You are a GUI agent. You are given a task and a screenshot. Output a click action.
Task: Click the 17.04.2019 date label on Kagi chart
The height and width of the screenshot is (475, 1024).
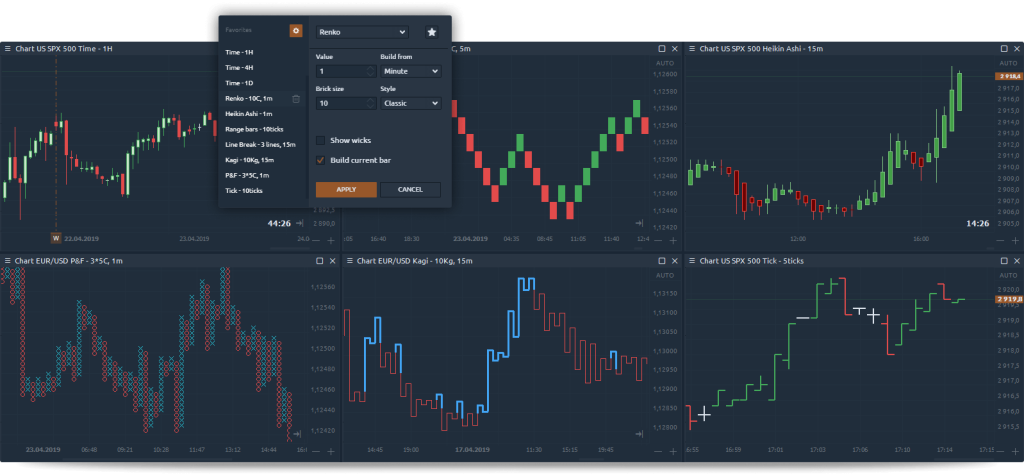(x=472, y=450)
